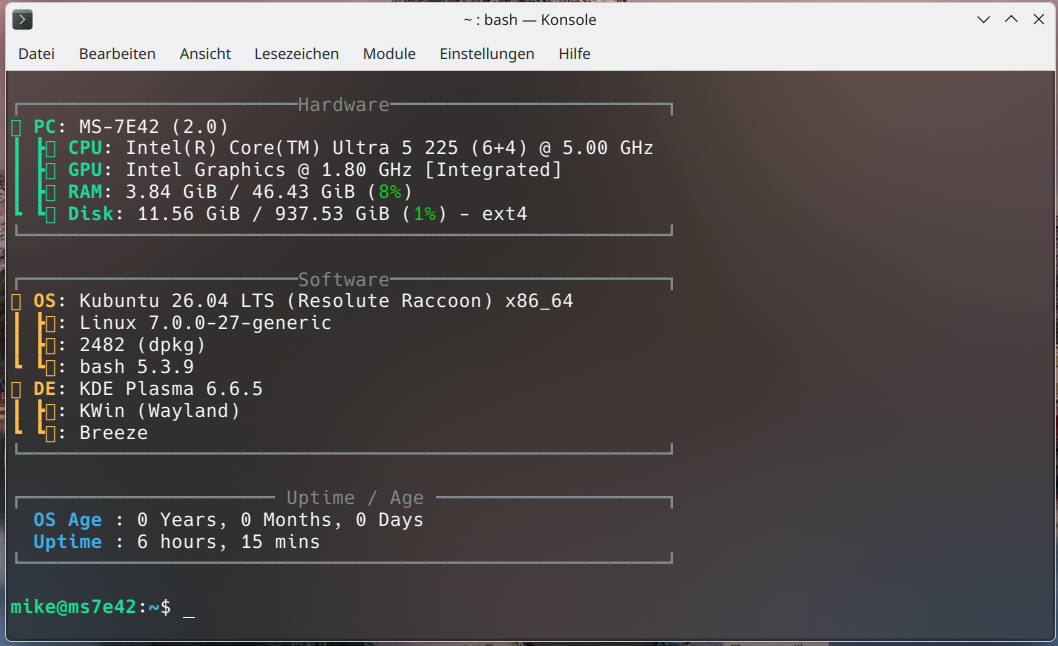Screen dimensions: 1058x646
Task: Open the Datei menu
Action: (36, 54)
